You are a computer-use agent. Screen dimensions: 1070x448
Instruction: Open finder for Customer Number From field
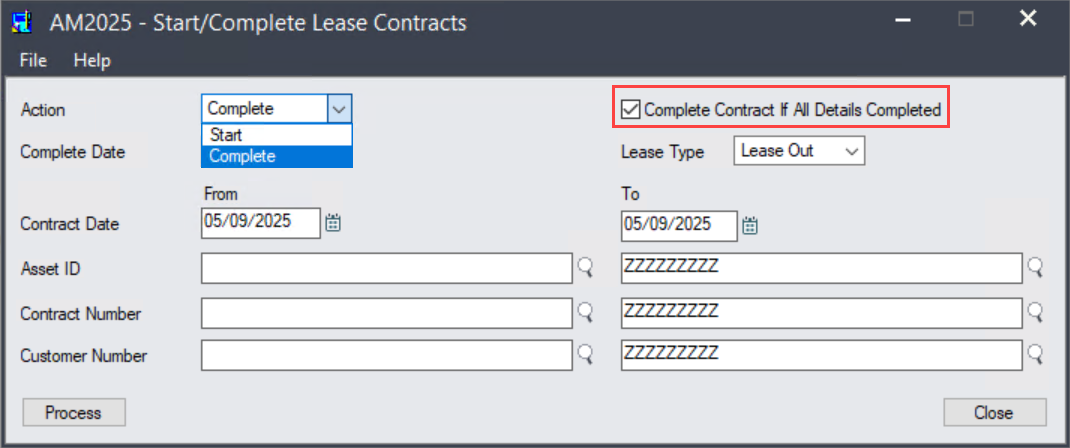click(585, 354)
